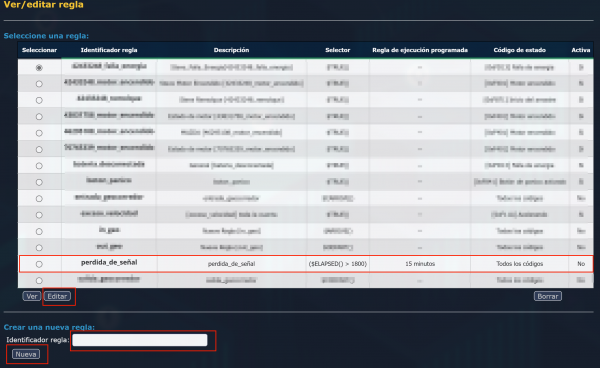Click the Todos los códigos cell in highlighted row
This screenshot has height=368, width=600.
tap(520, 264)
